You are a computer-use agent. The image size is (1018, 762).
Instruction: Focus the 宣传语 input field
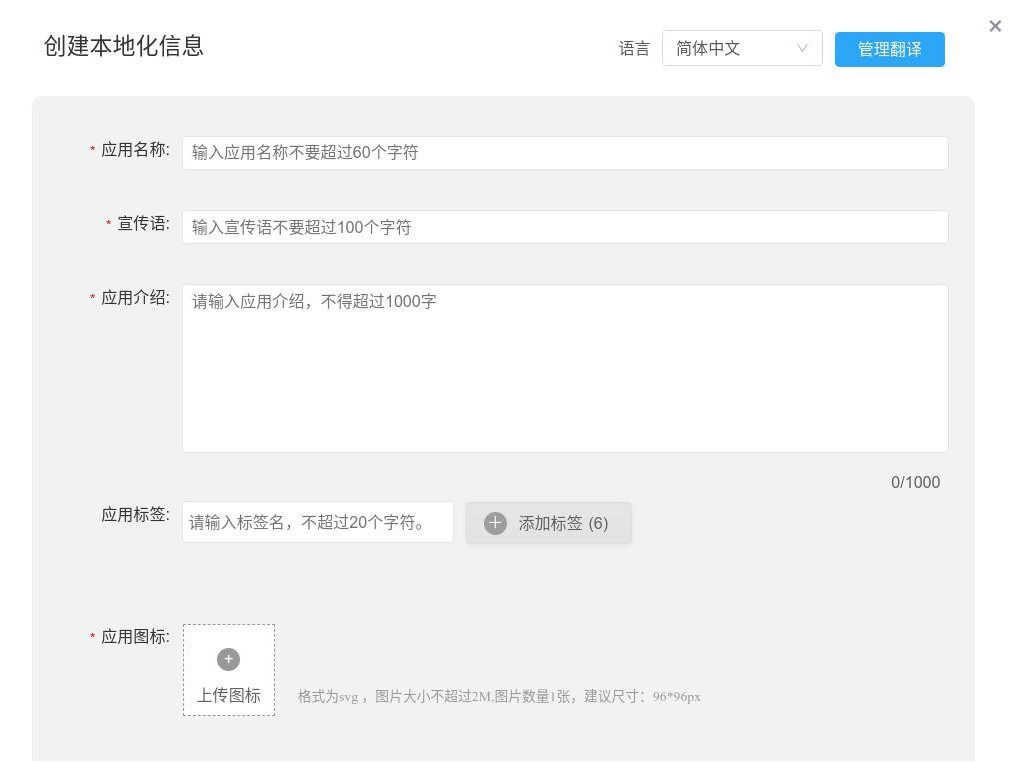565,227
